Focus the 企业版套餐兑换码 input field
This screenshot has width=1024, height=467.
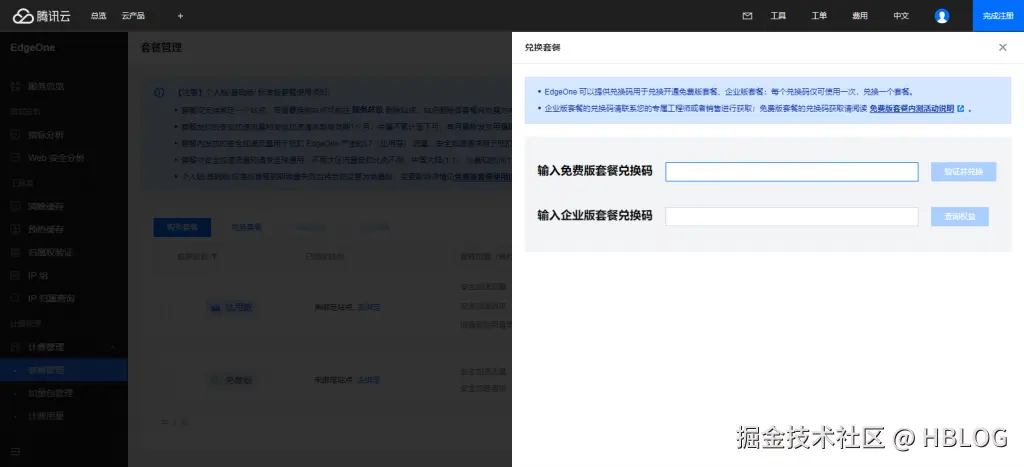pyautogui.click(x=792, y=216)
